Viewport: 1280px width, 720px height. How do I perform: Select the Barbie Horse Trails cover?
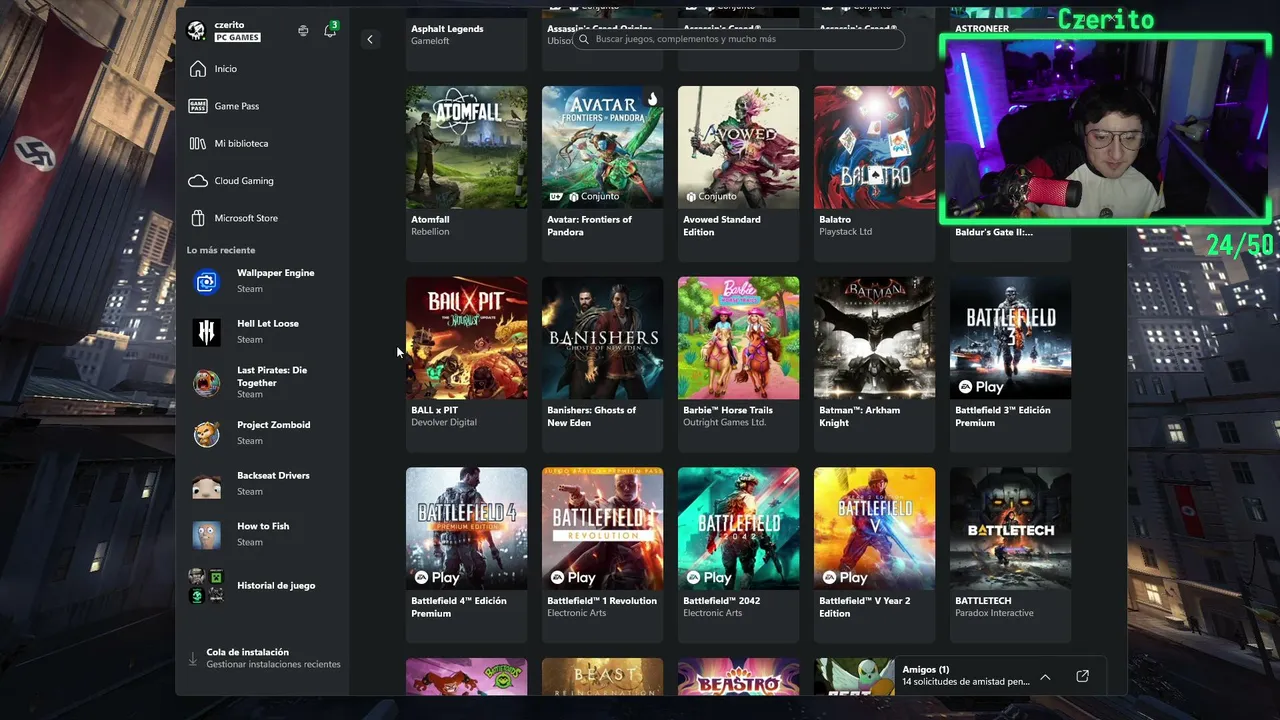[x=738, y=338]
